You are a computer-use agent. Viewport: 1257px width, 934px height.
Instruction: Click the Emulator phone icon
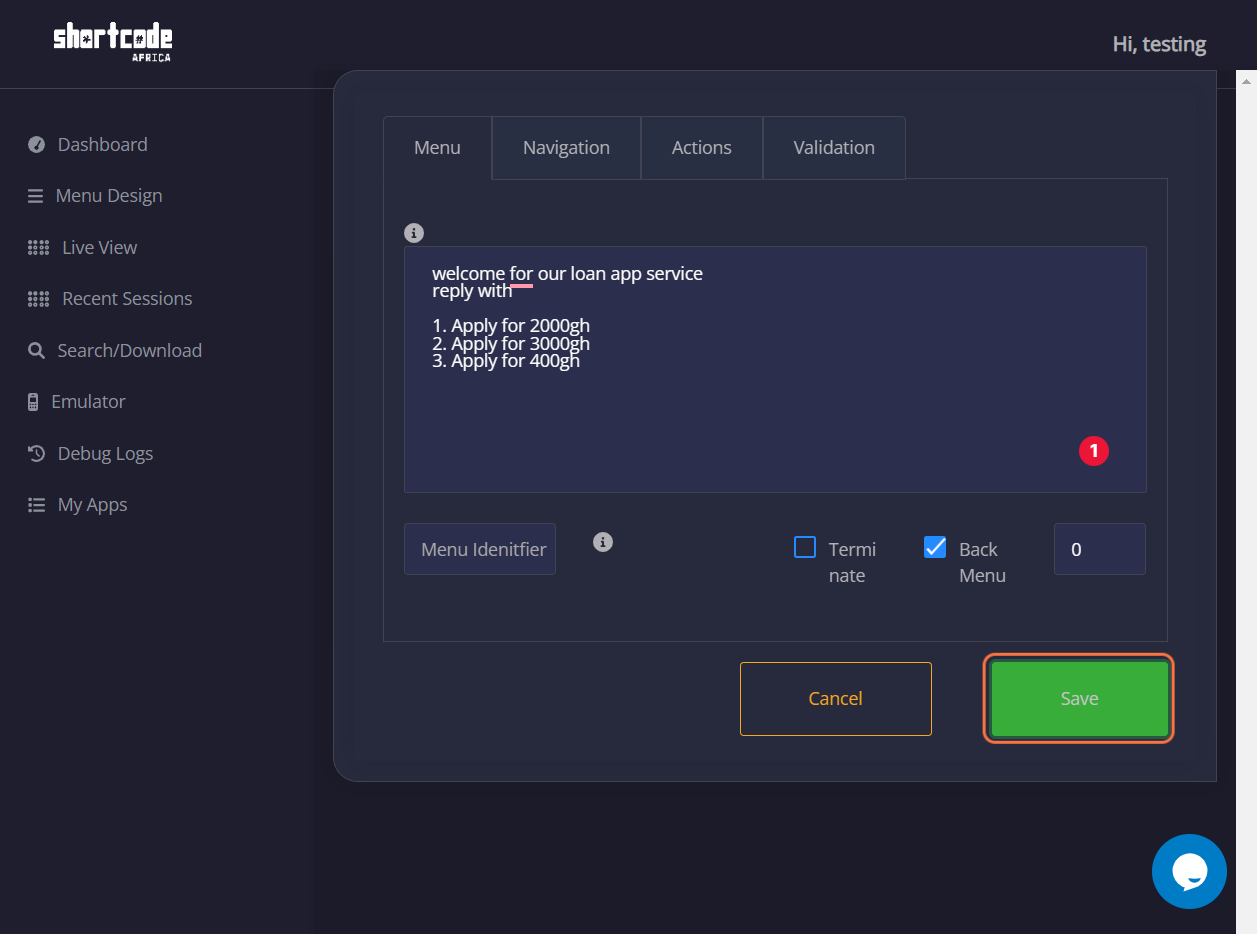pos(33,402)
